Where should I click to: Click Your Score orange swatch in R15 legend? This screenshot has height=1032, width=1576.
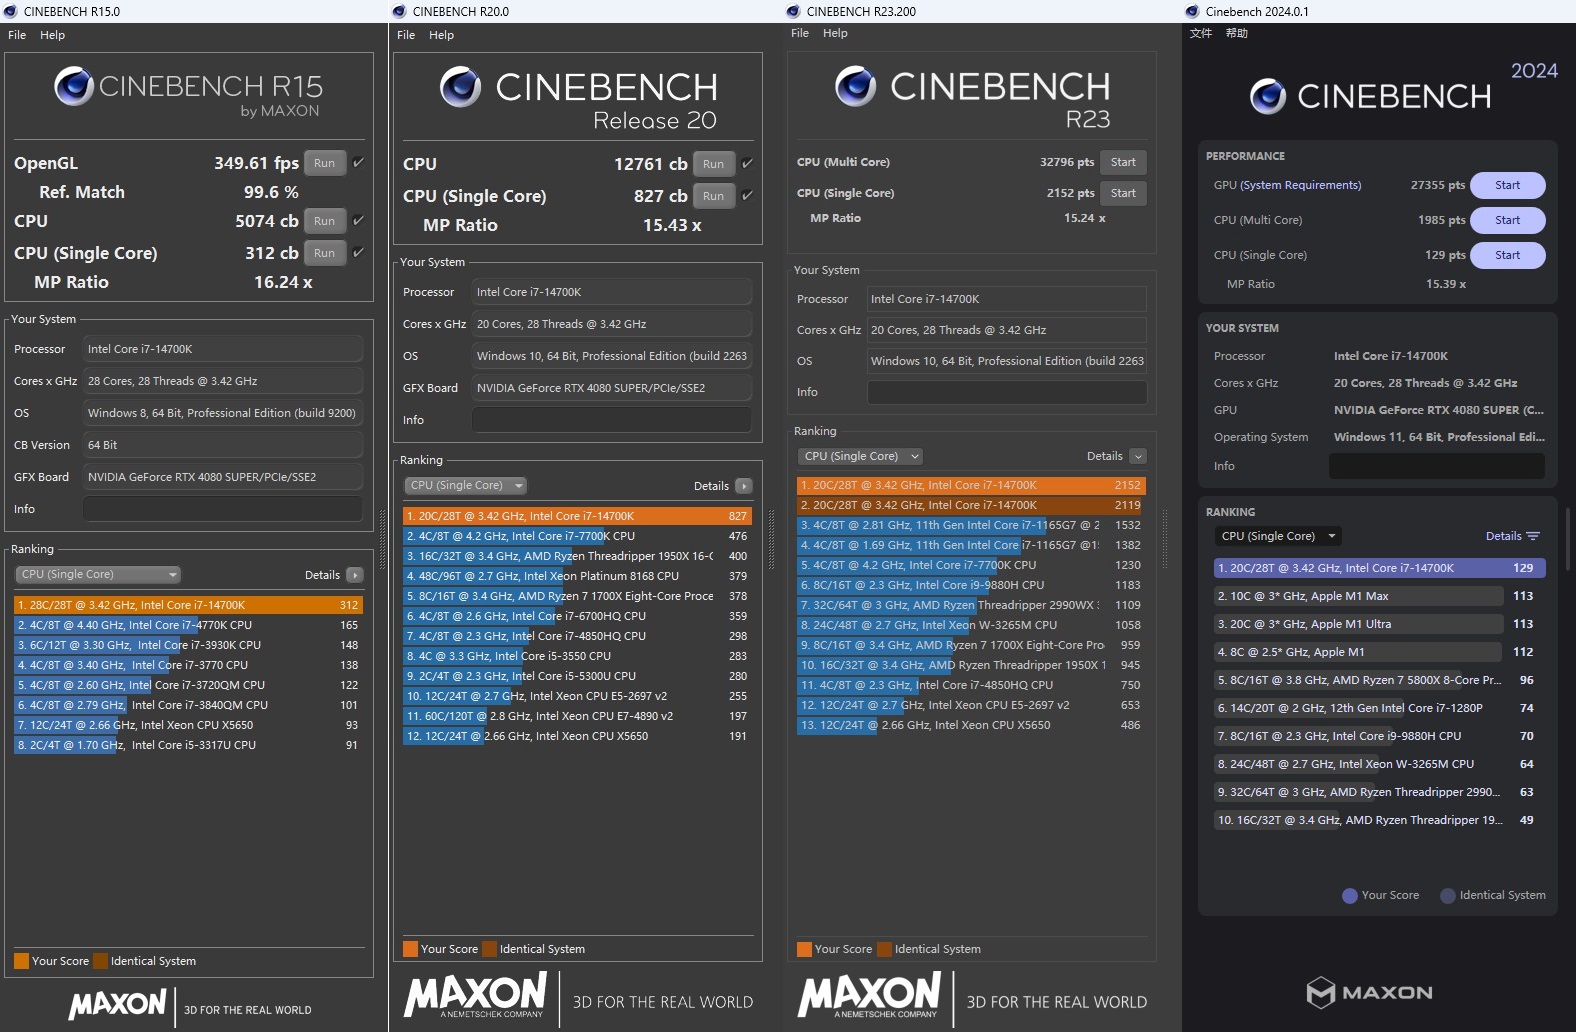[x=22, y=961]
